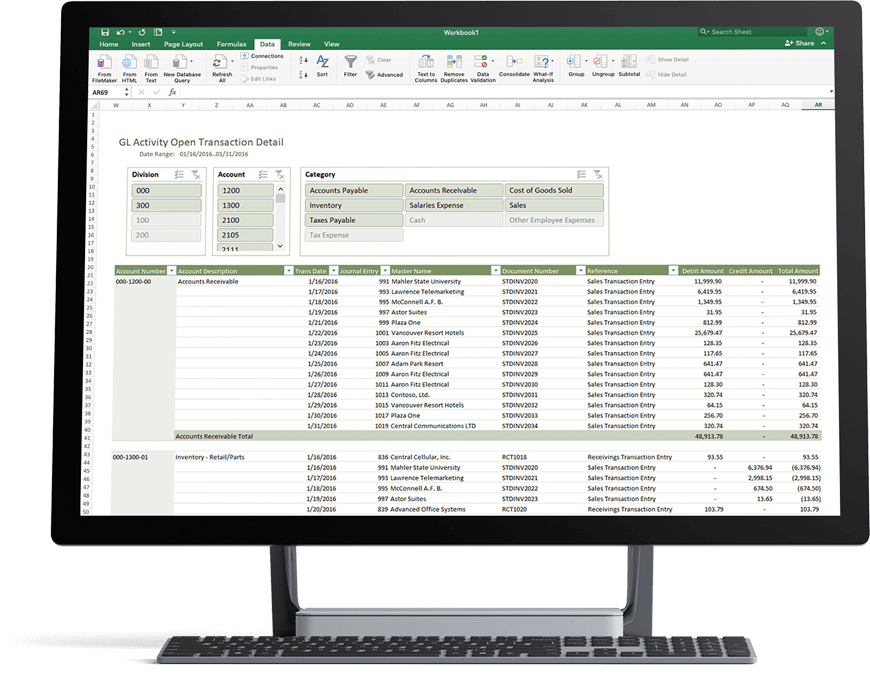Click the Share button
The height and width of the screenshot is (689, 870).
(x=806, y=43)
